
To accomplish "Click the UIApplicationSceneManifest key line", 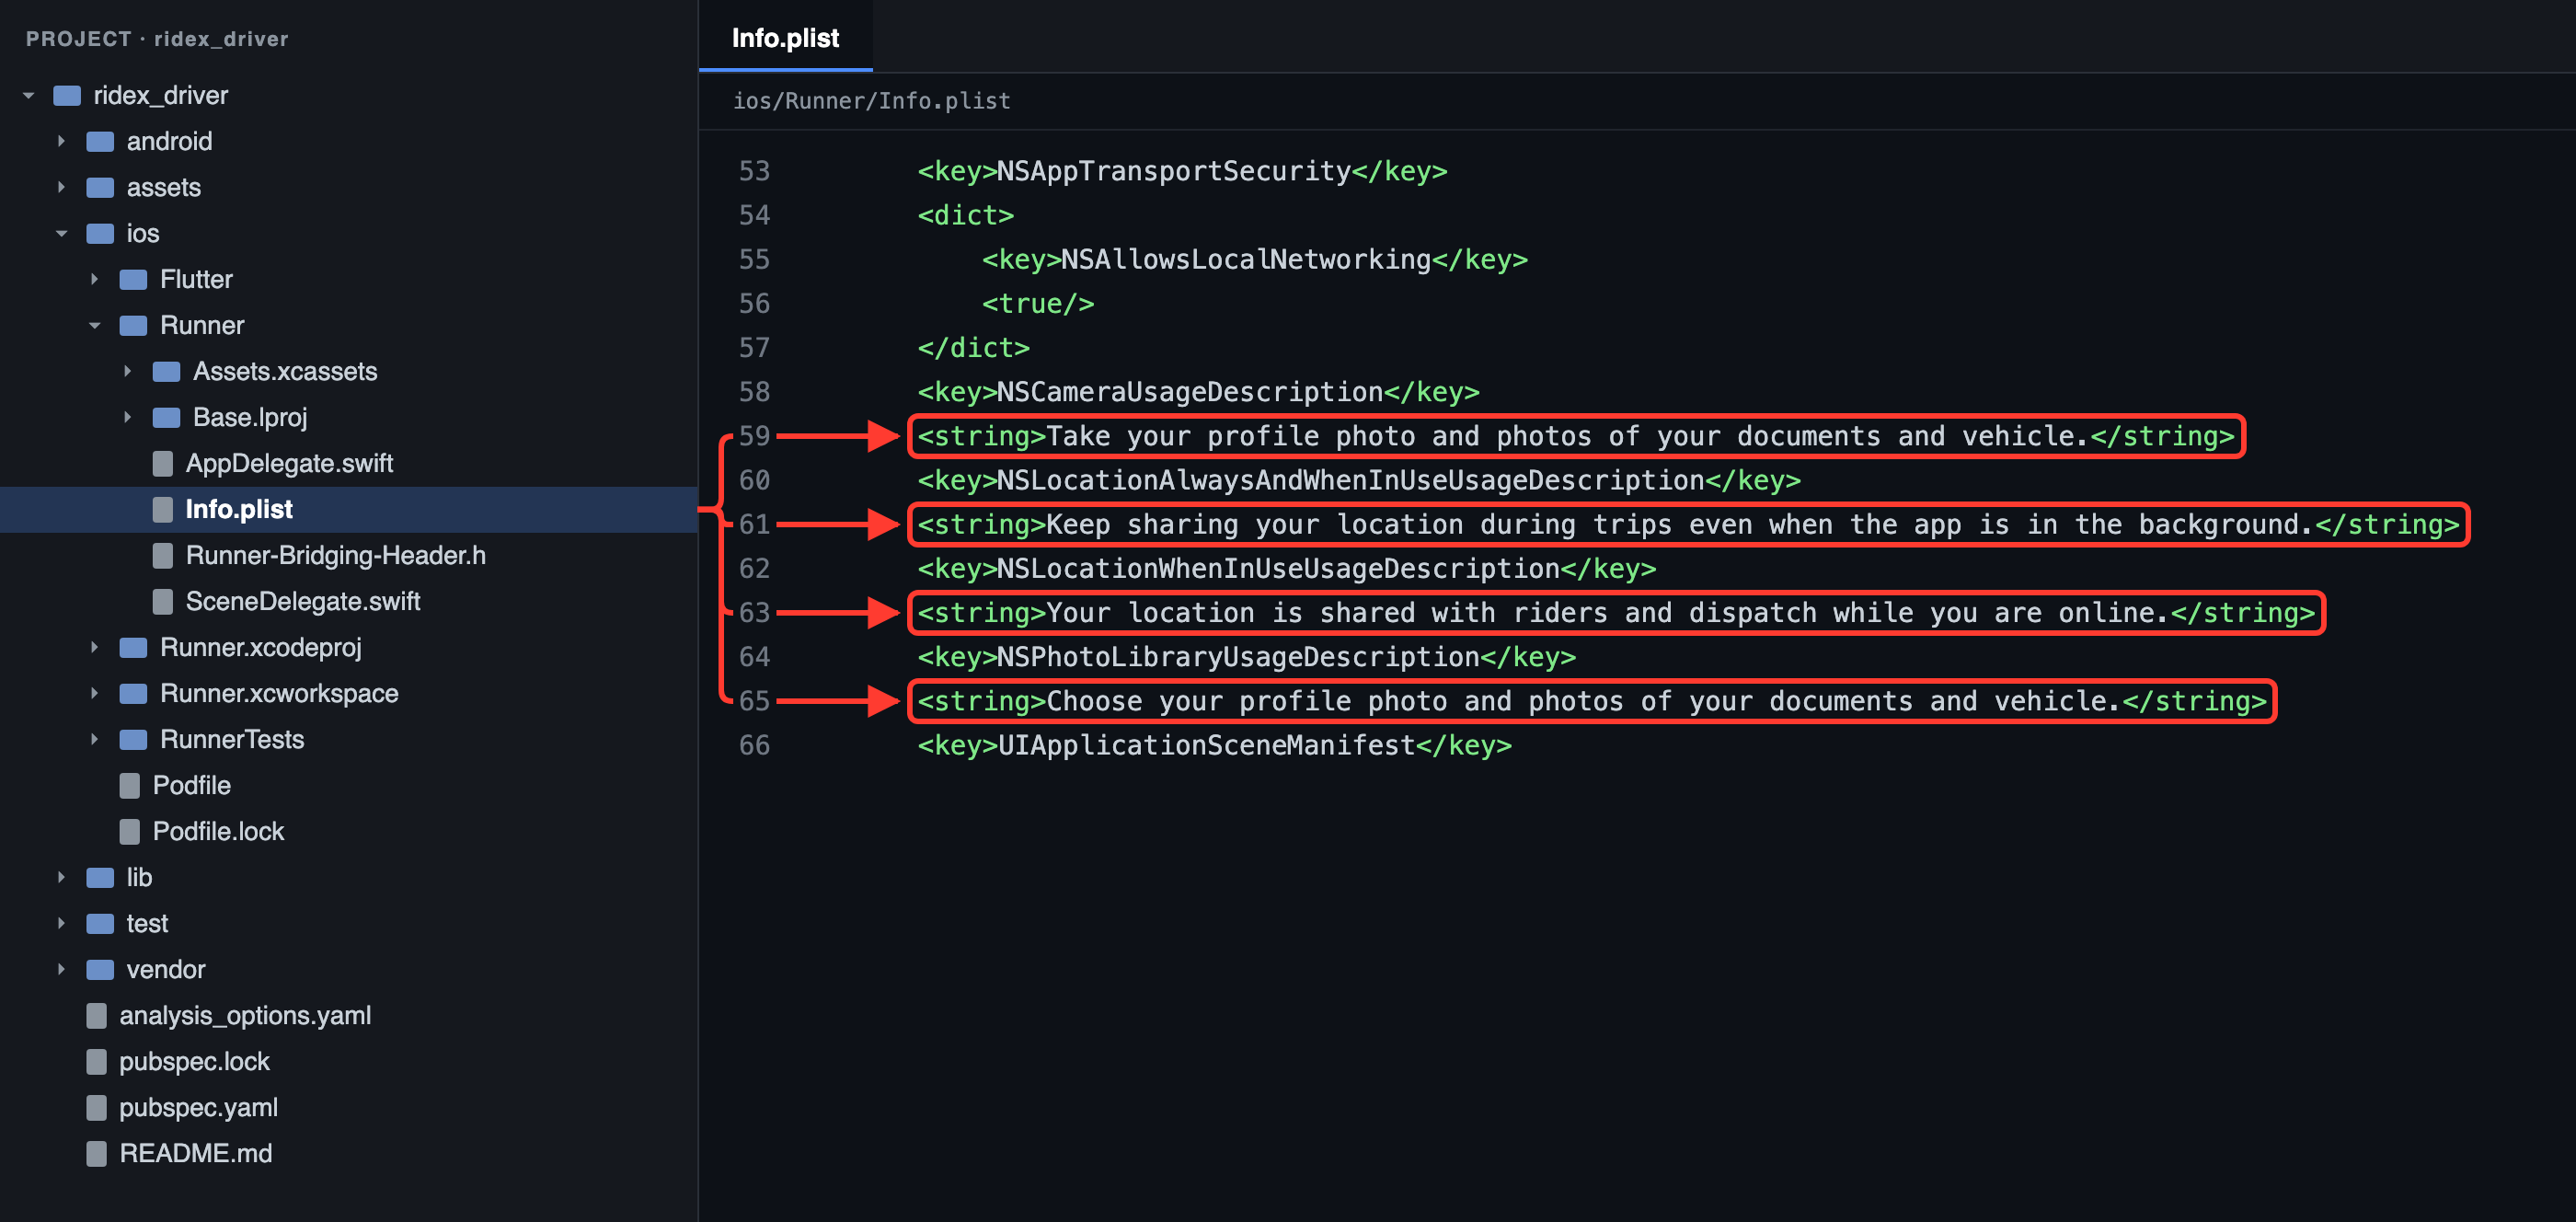I will click(x=1214, y=745).
